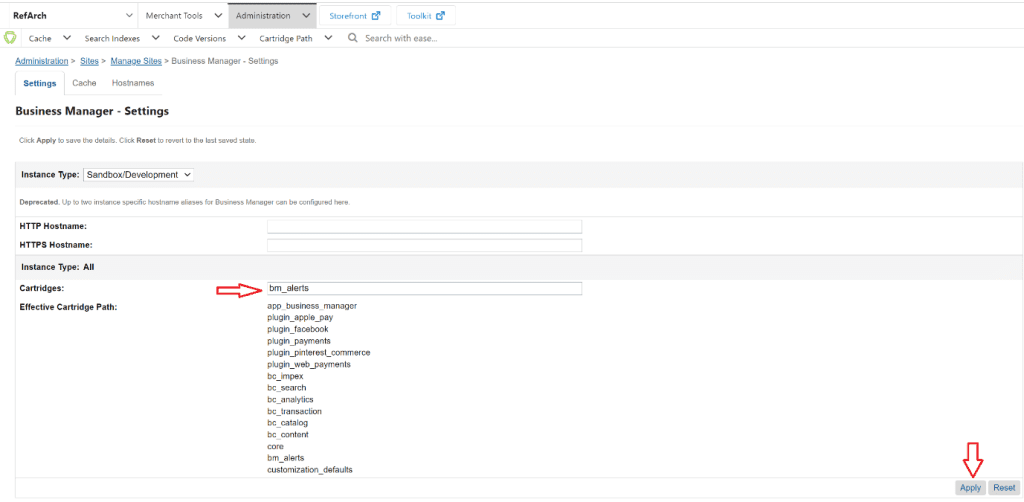The width and height of the screenshot is (1024, 502).
Task: Switch to the Cache tab
Action: [x=84, y=83]
